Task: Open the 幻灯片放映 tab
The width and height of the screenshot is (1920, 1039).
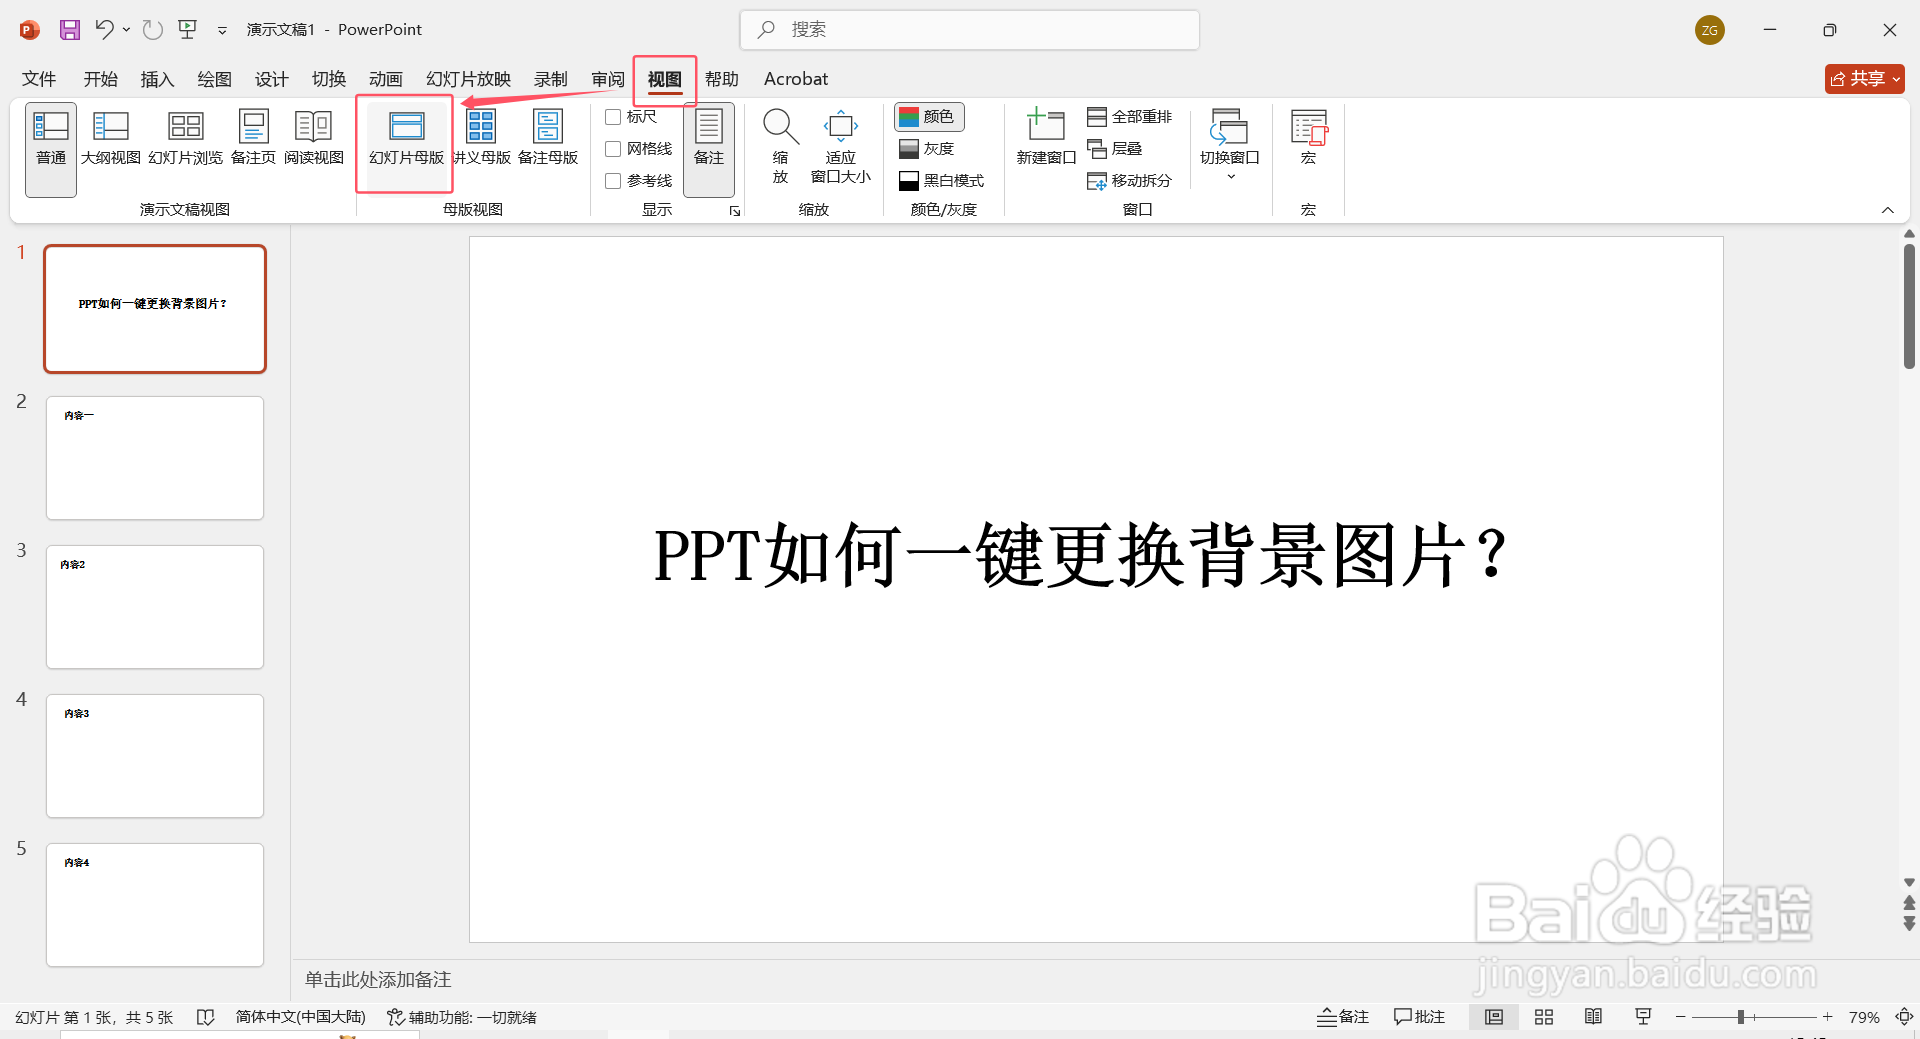Action: (467, 79)
